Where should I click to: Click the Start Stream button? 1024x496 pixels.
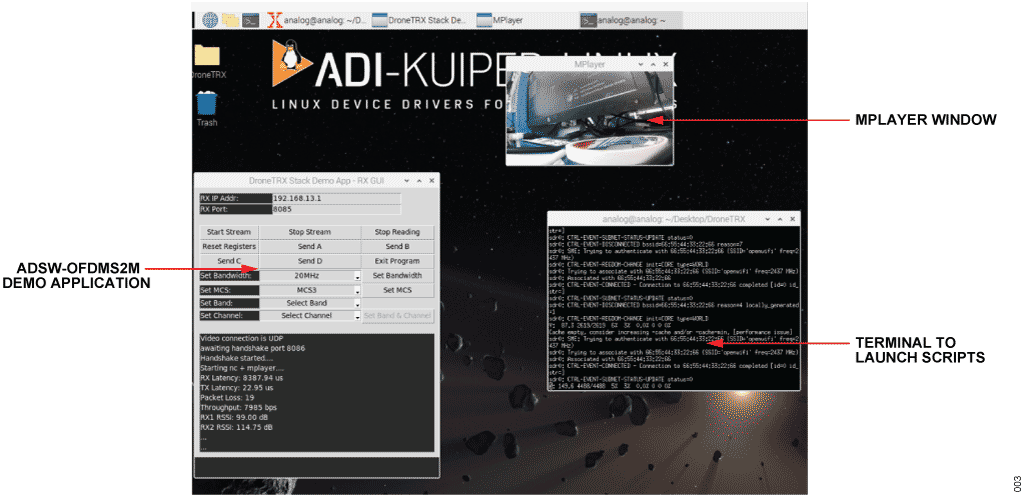(229, 232)
